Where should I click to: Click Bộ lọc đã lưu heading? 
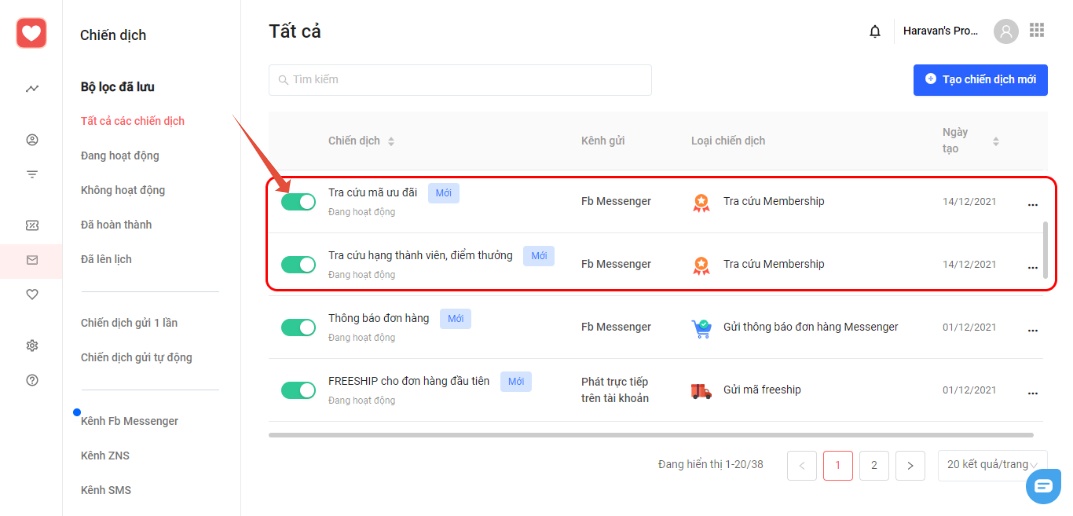[x=118, y=87]
